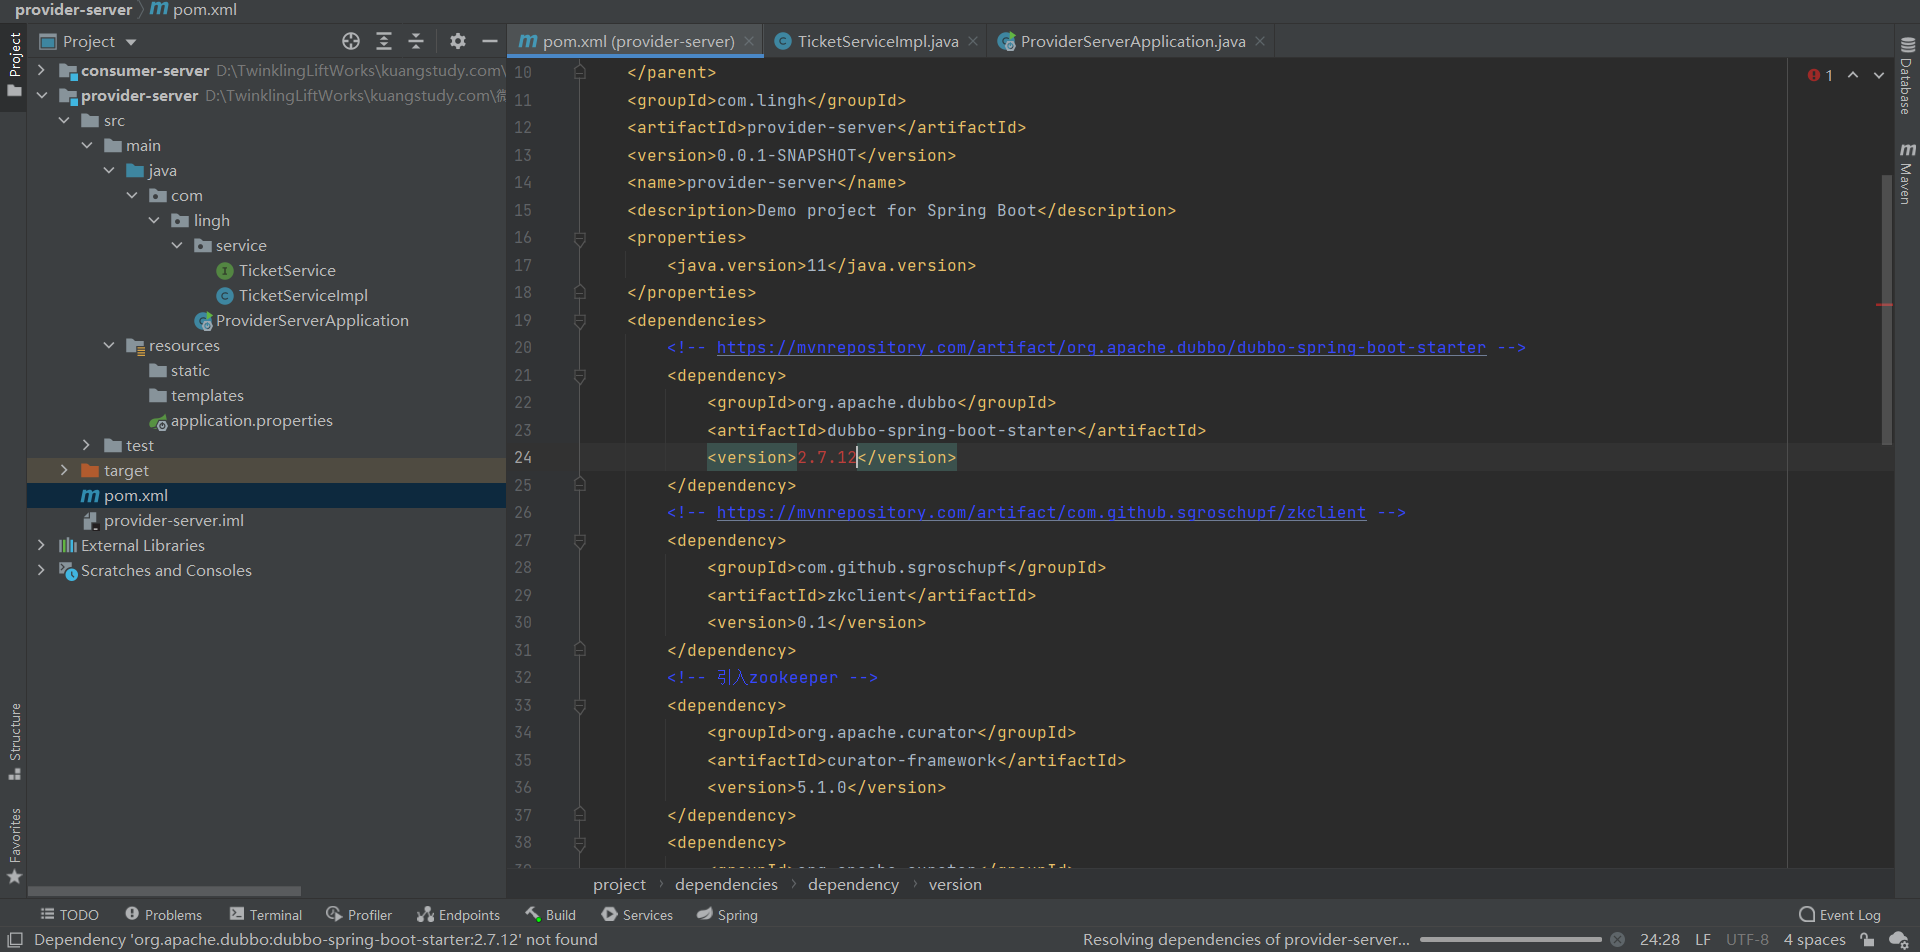Collapse the provider-server module
The image size is (1920, 952).
tap(41, 95)
